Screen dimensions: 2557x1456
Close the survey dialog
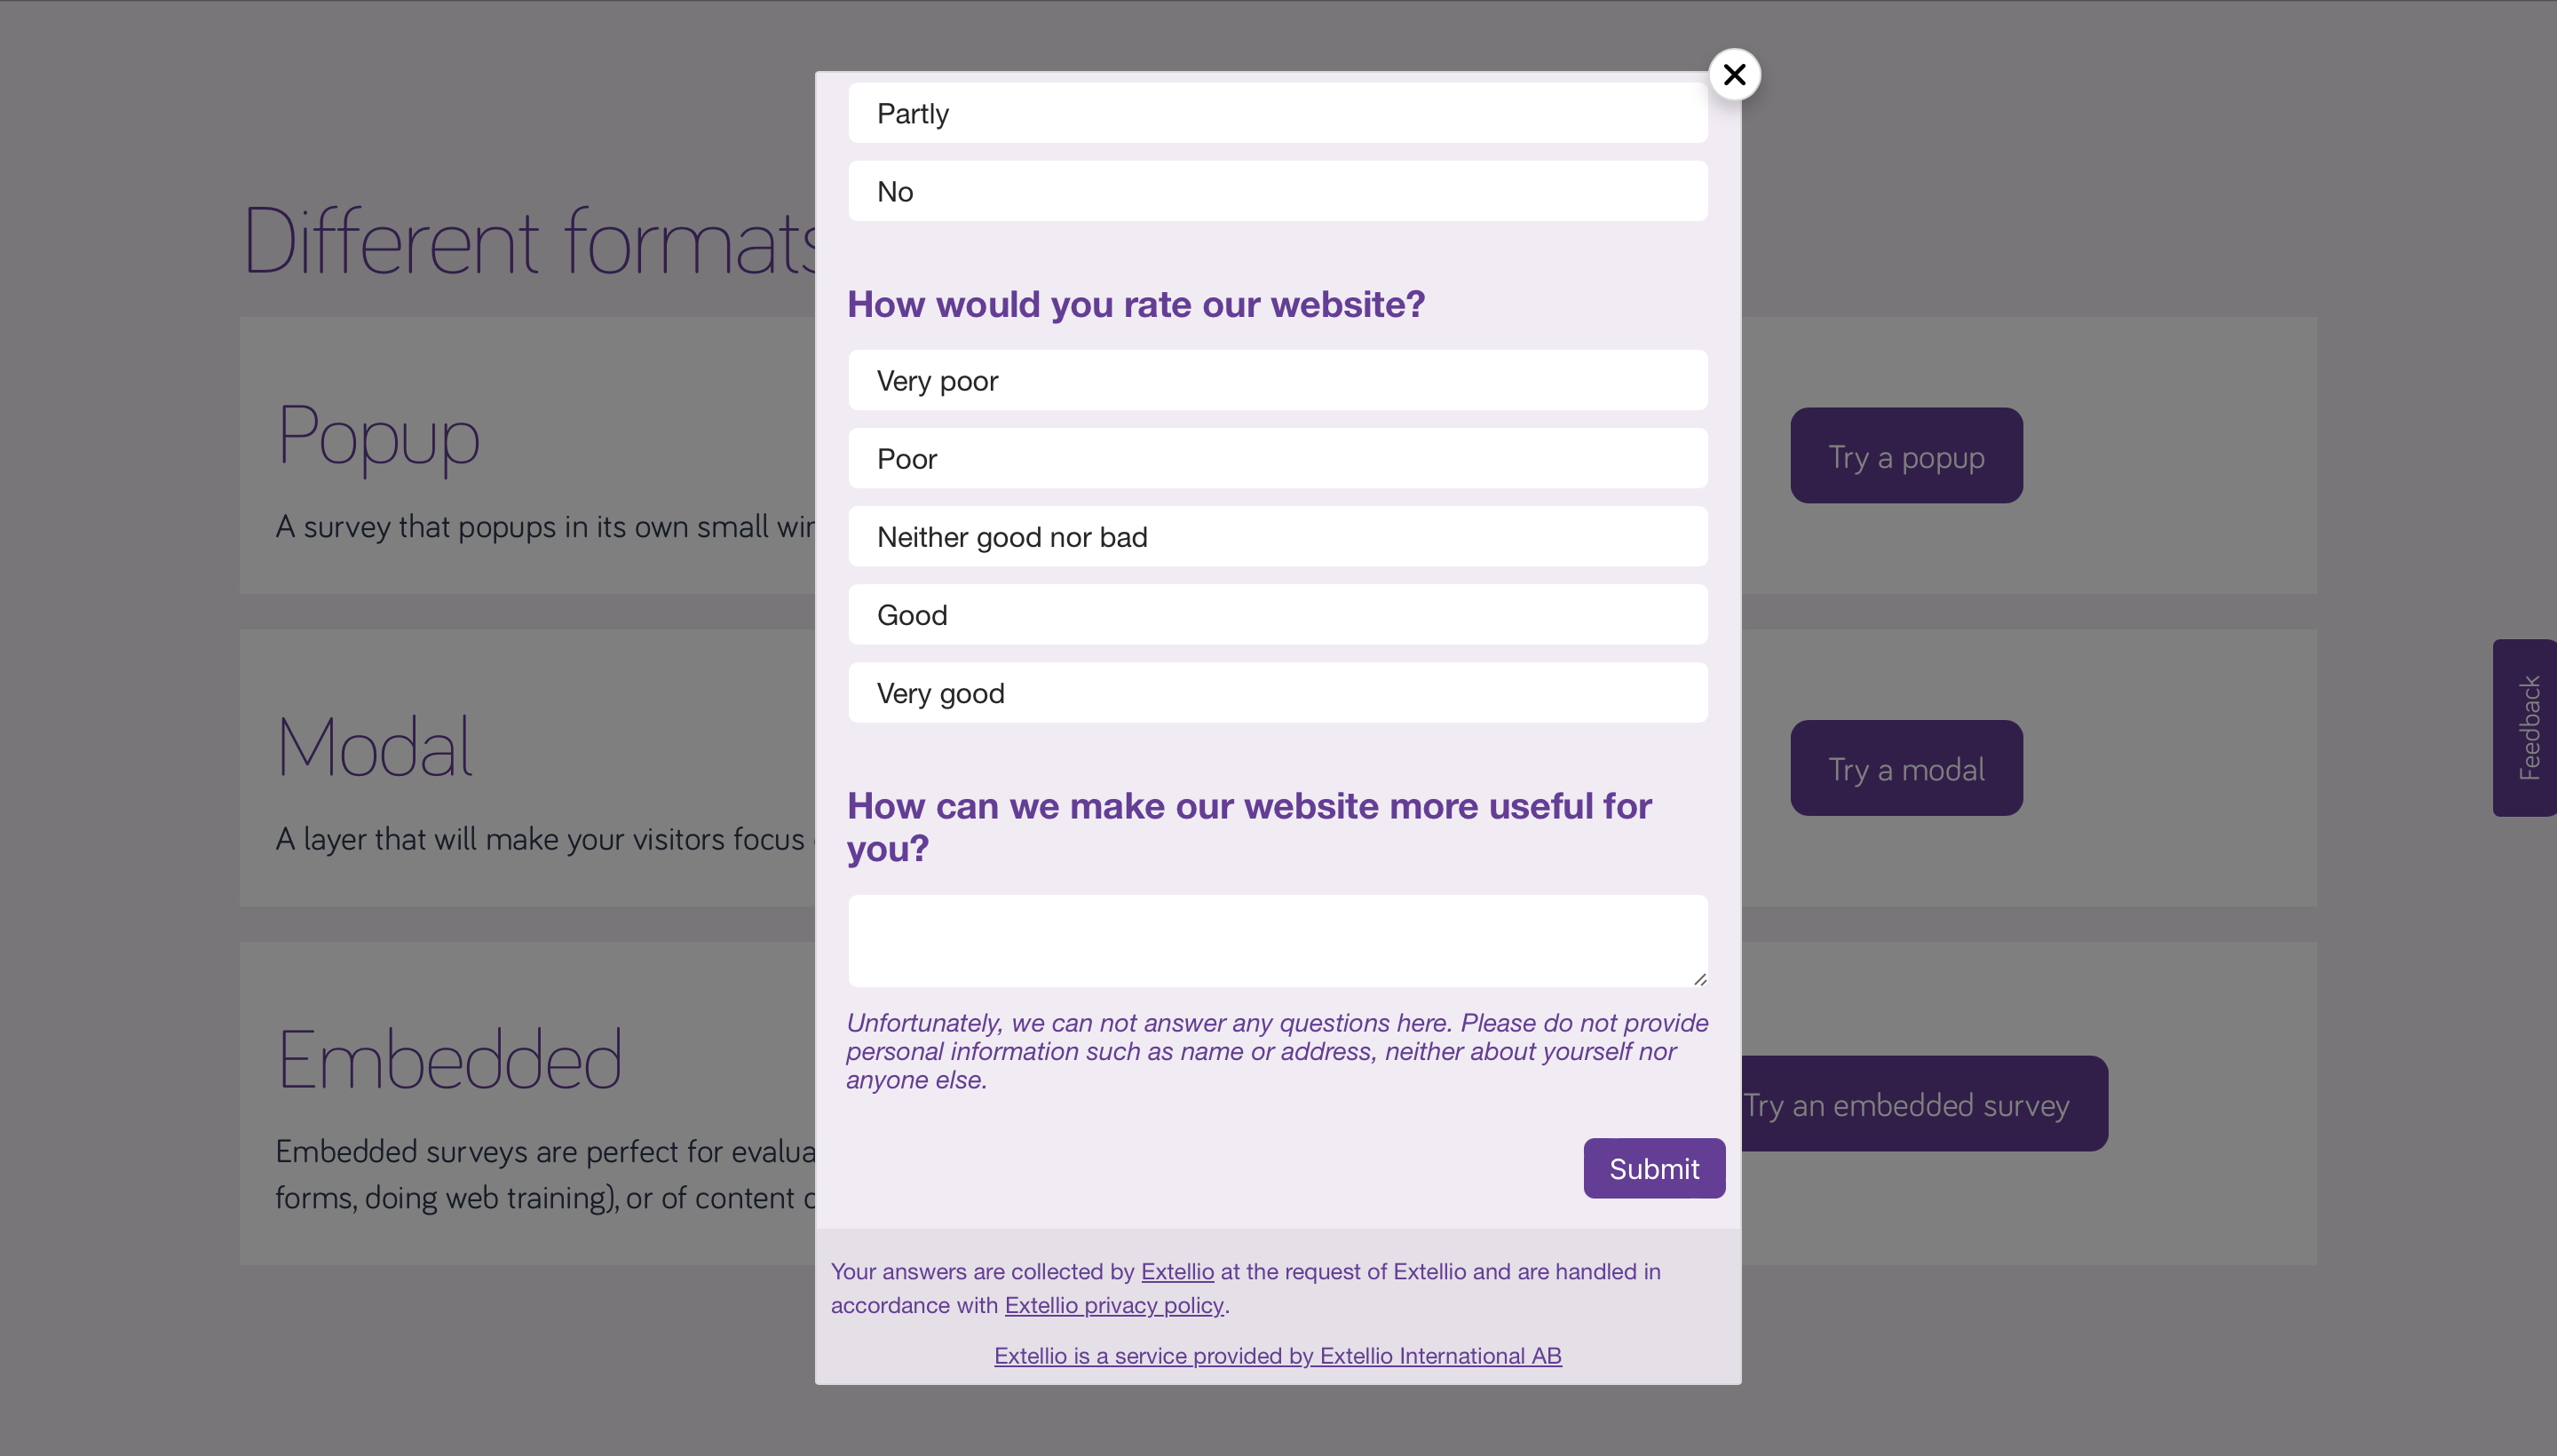click(x=1735, y=74)
